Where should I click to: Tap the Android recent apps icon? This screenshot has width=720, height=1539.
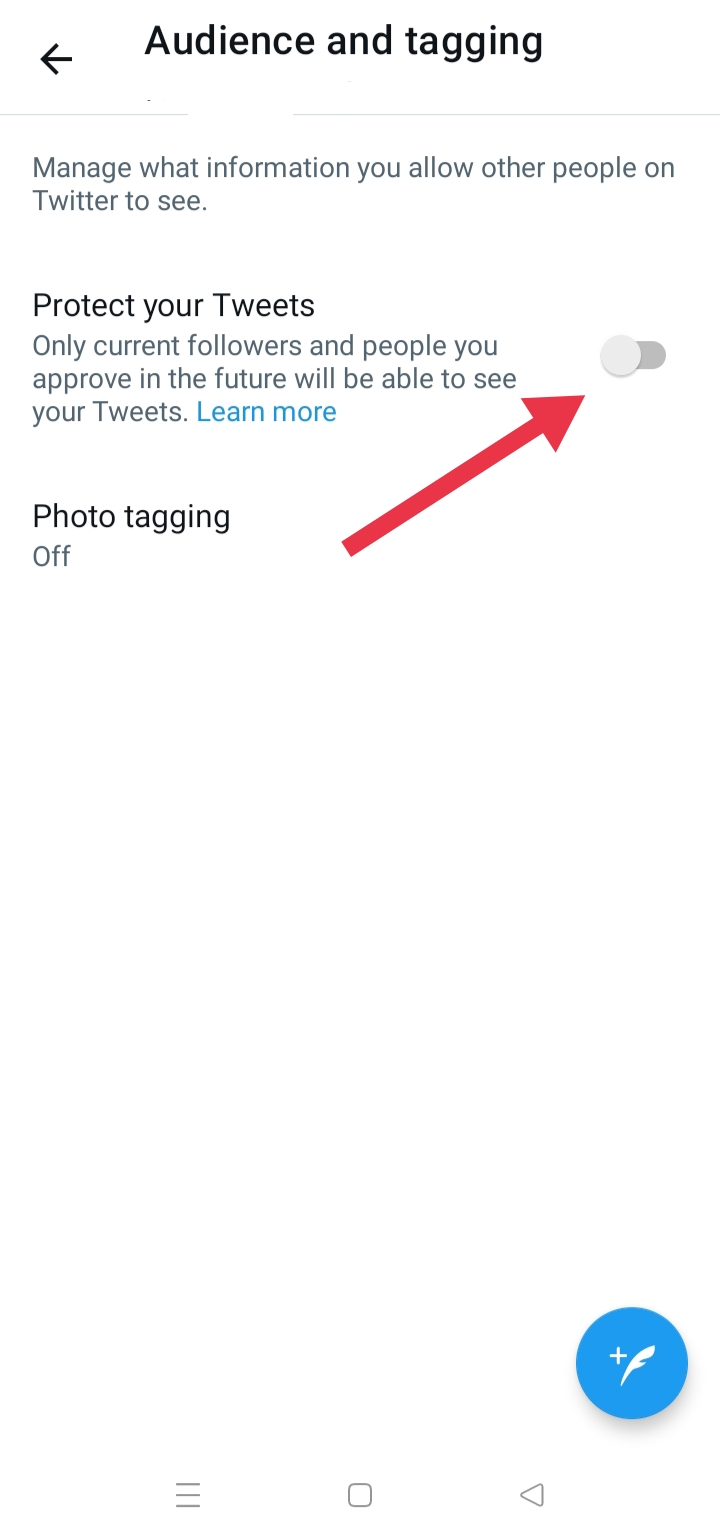pos(188,1494)
